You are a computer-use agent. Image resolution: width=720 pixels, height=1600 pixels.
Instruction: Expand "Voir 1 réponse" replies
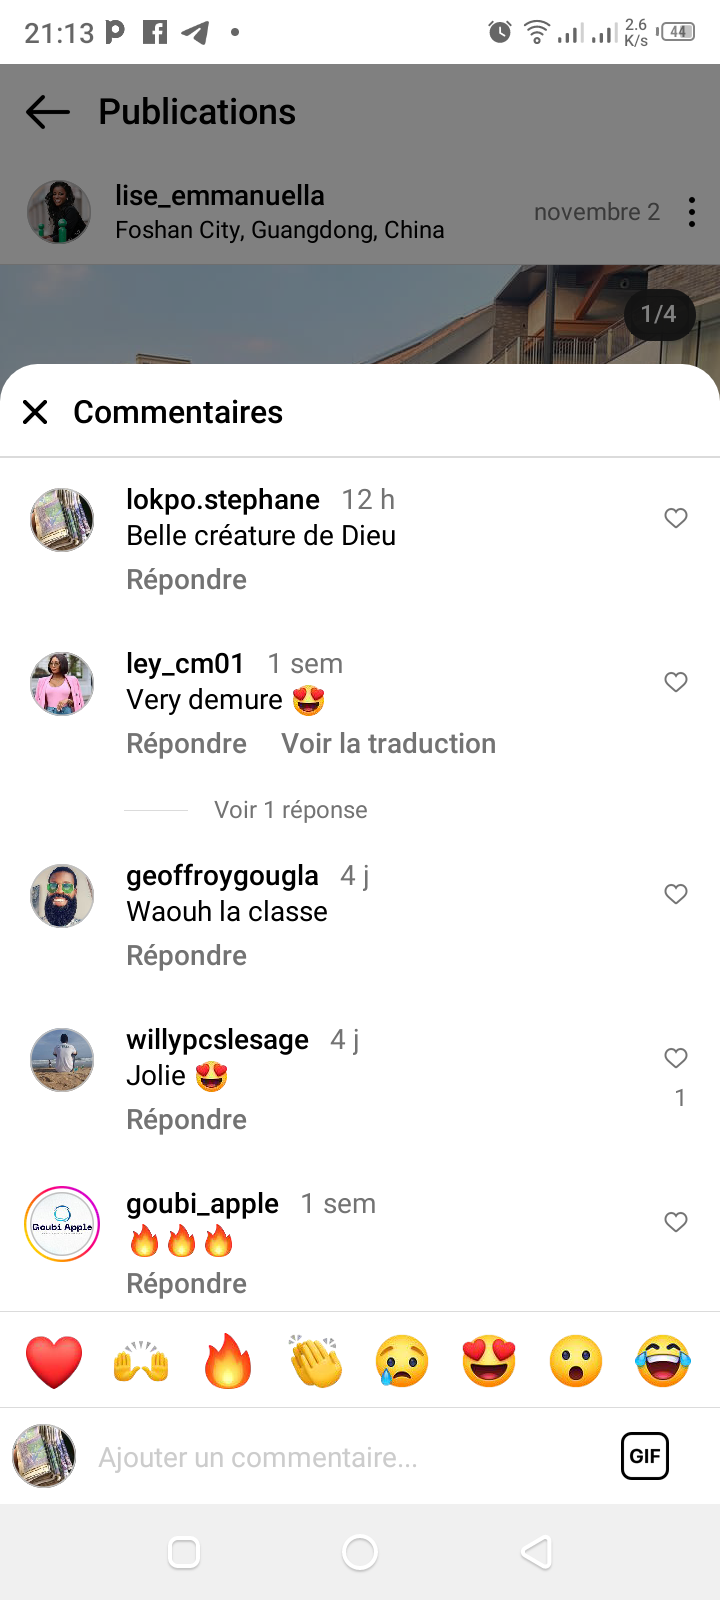pyautogui.click(x=290, y=810)
